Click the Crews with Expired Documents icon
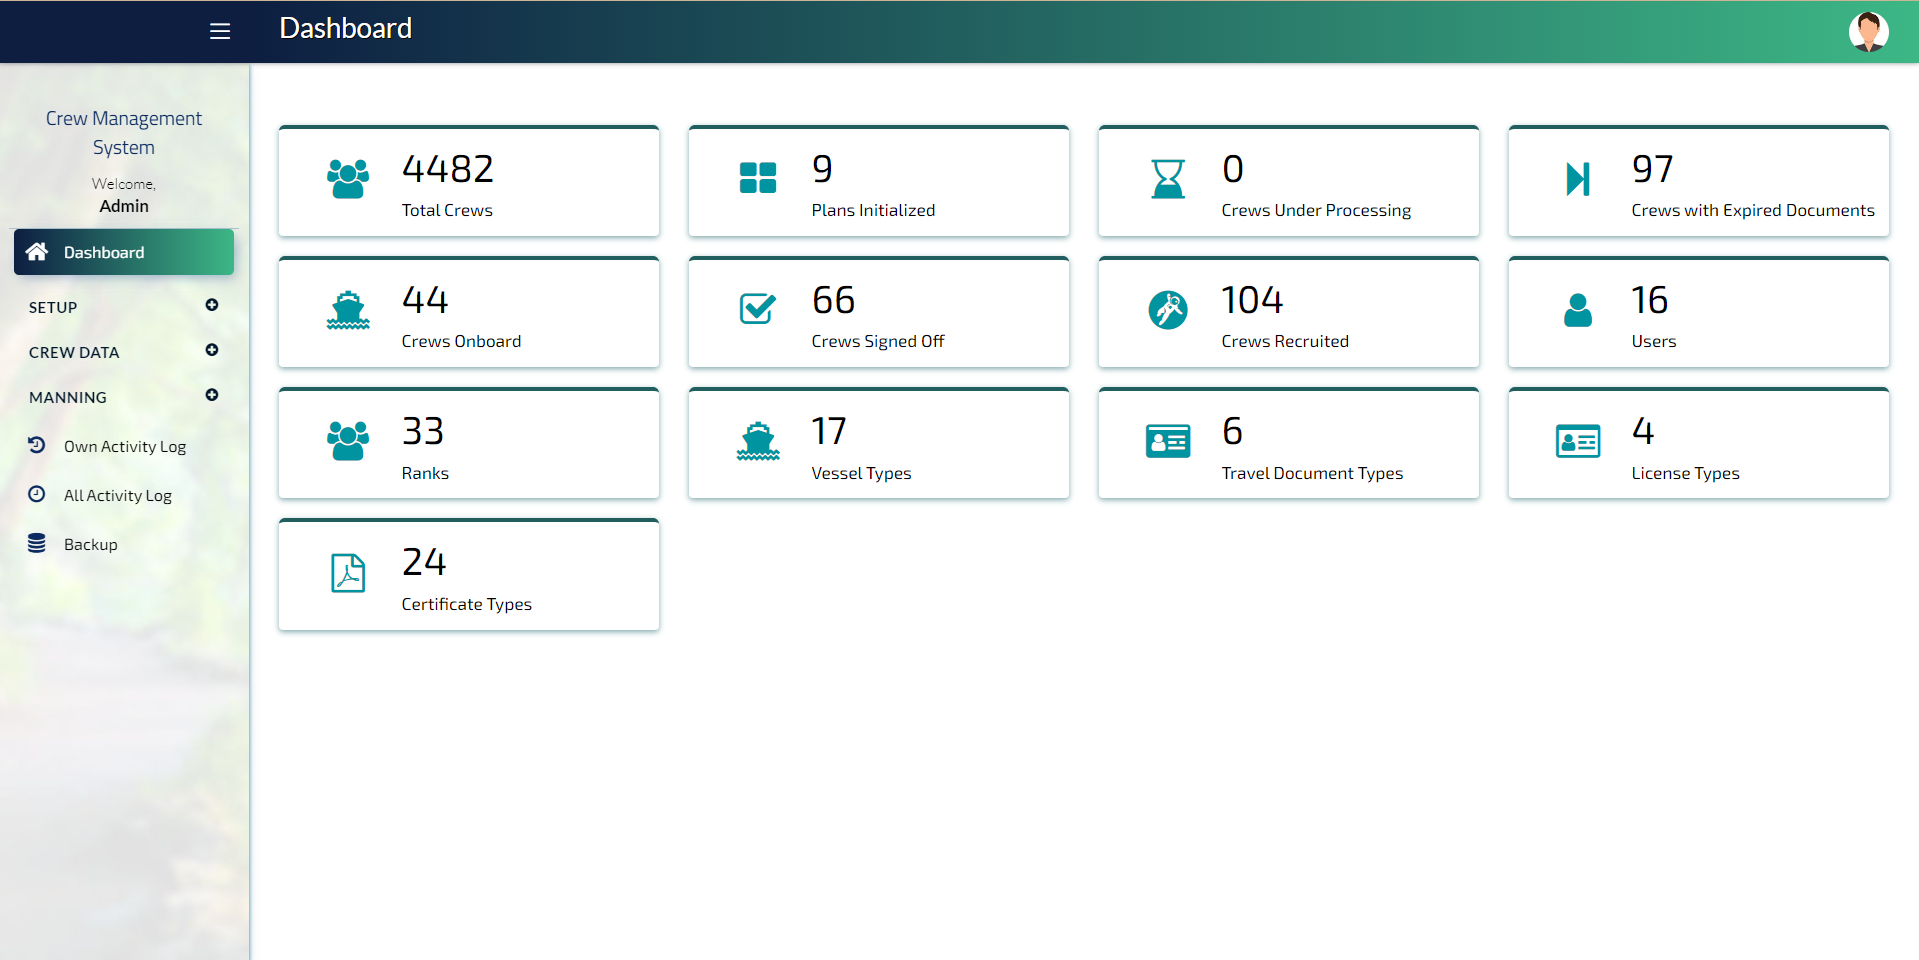 (1577, 179)
